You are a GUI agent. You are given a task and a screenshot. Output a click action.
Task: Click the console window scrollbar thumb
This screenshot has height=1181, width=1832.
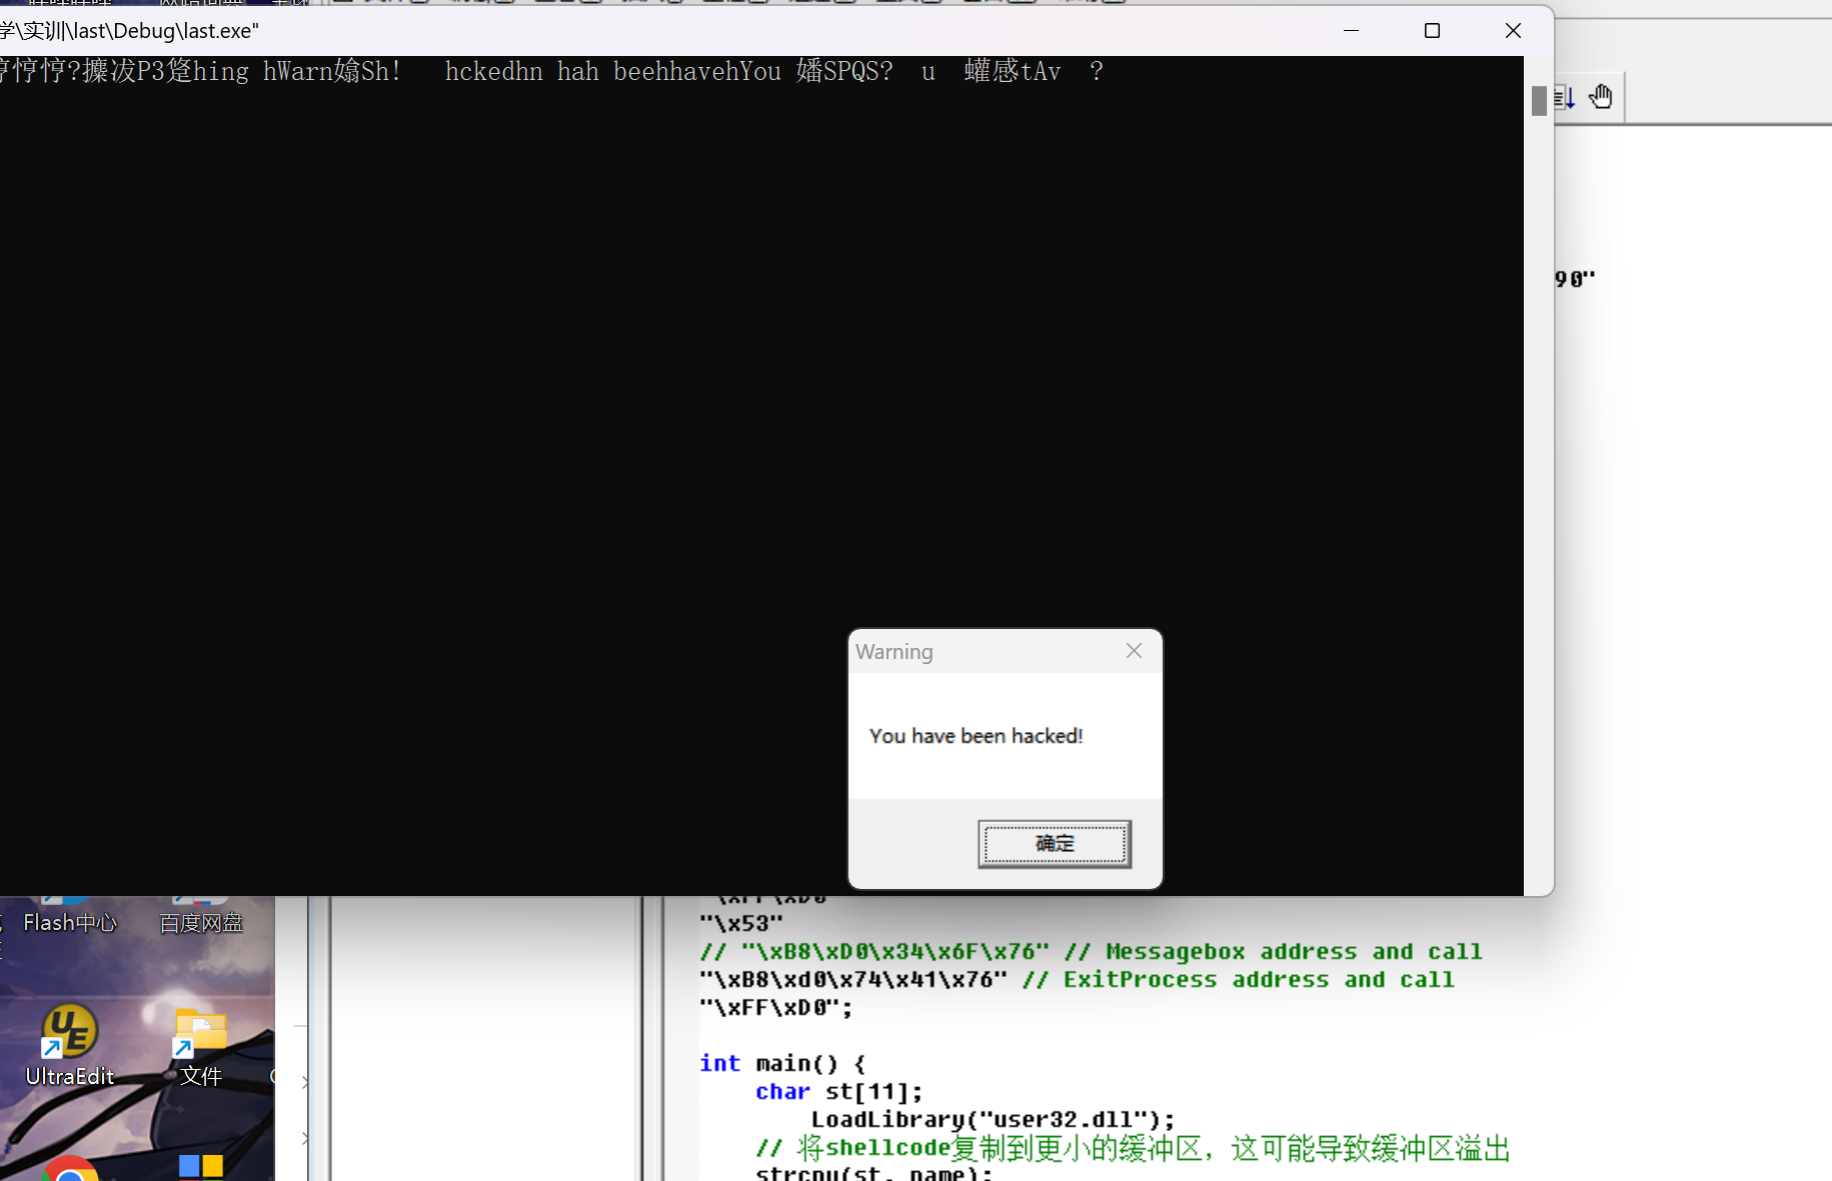[x=1539, y=100]
